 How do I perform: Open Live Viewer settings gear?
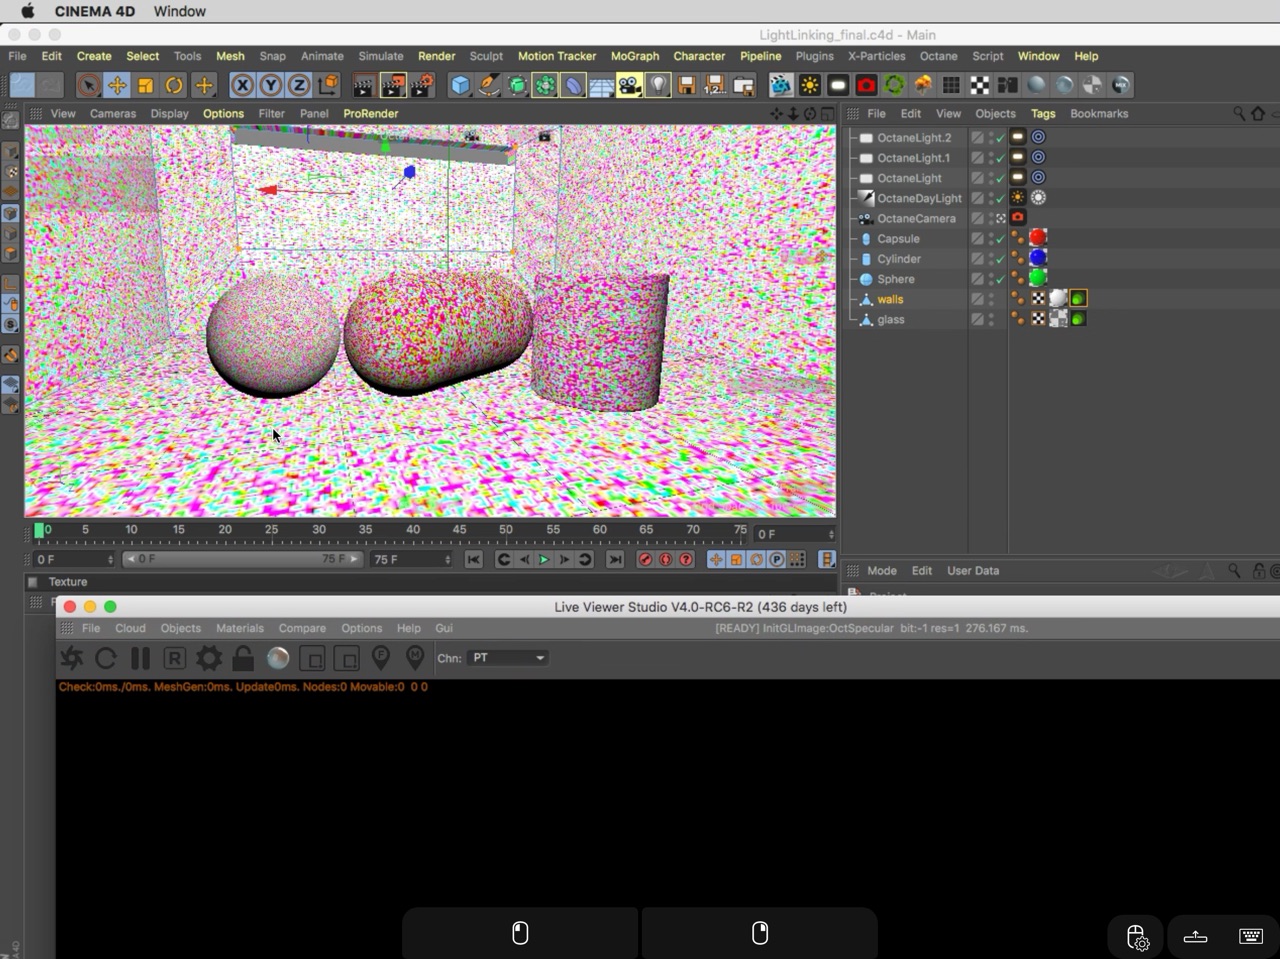[x=209, y=658]
